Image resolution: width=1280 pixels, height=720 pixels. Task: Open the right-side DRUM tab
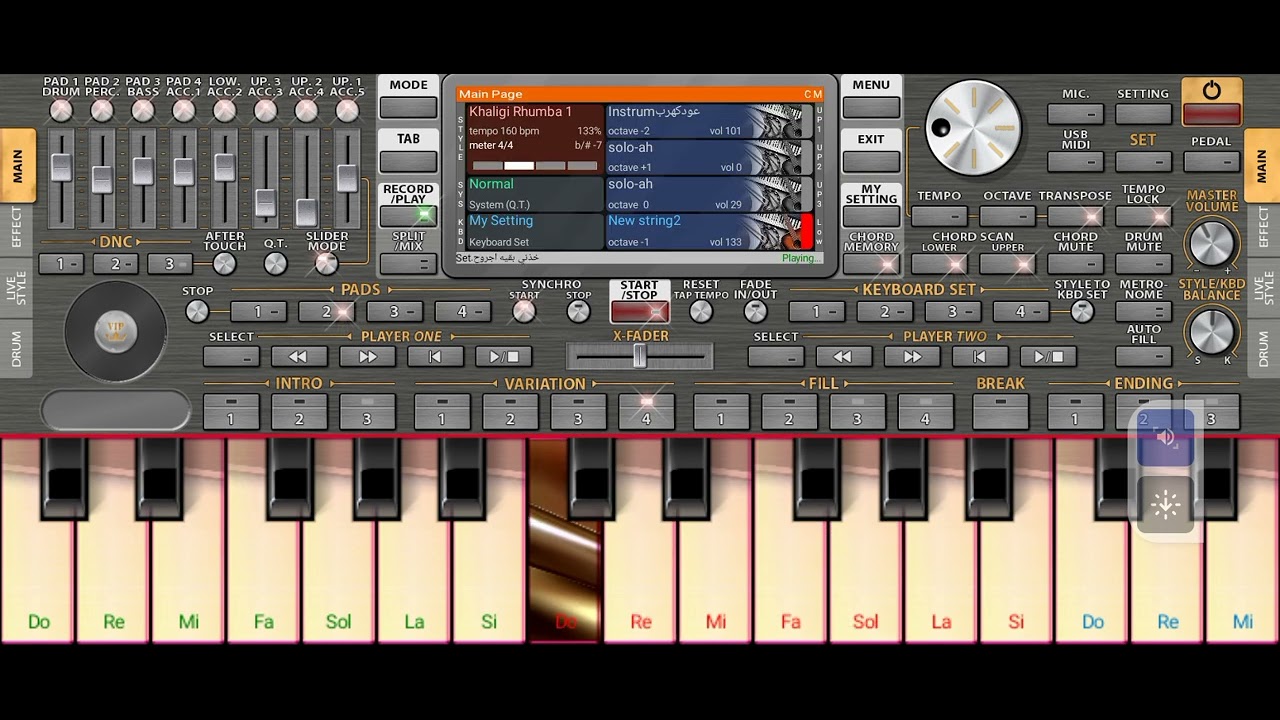pos(1263,348)
